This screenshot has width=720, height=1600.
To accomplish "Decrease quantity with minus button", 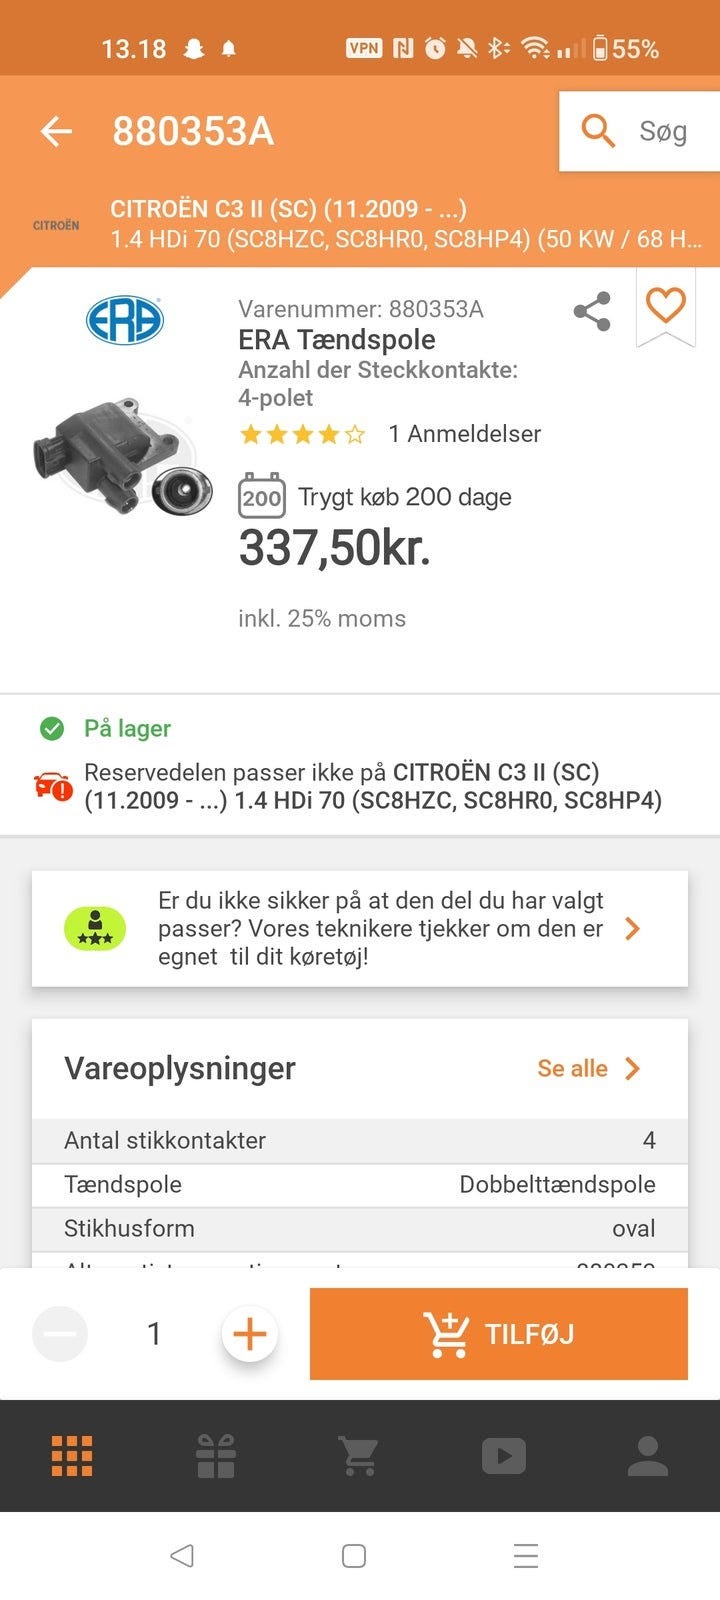I will 60,1334.
